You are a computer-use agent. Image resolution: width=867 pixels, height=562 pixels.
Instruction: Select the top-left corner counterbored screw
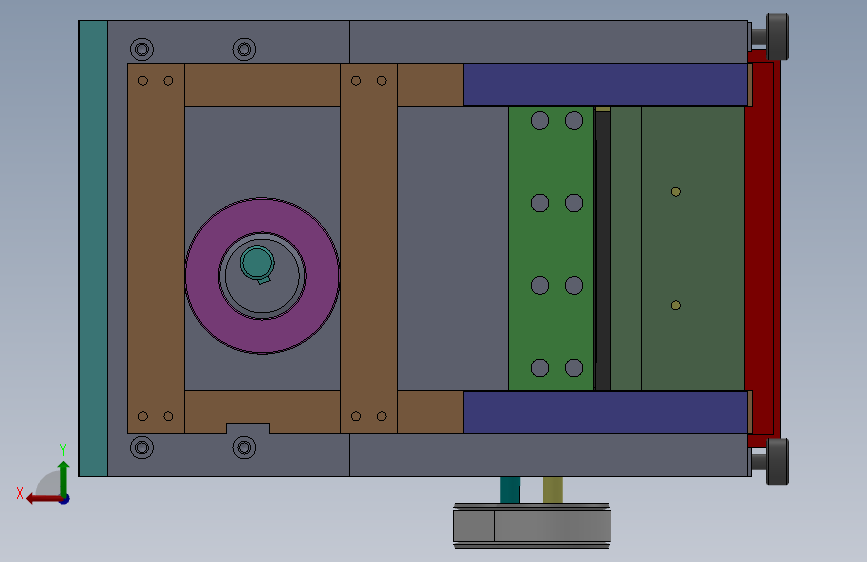tap(142, 49)
